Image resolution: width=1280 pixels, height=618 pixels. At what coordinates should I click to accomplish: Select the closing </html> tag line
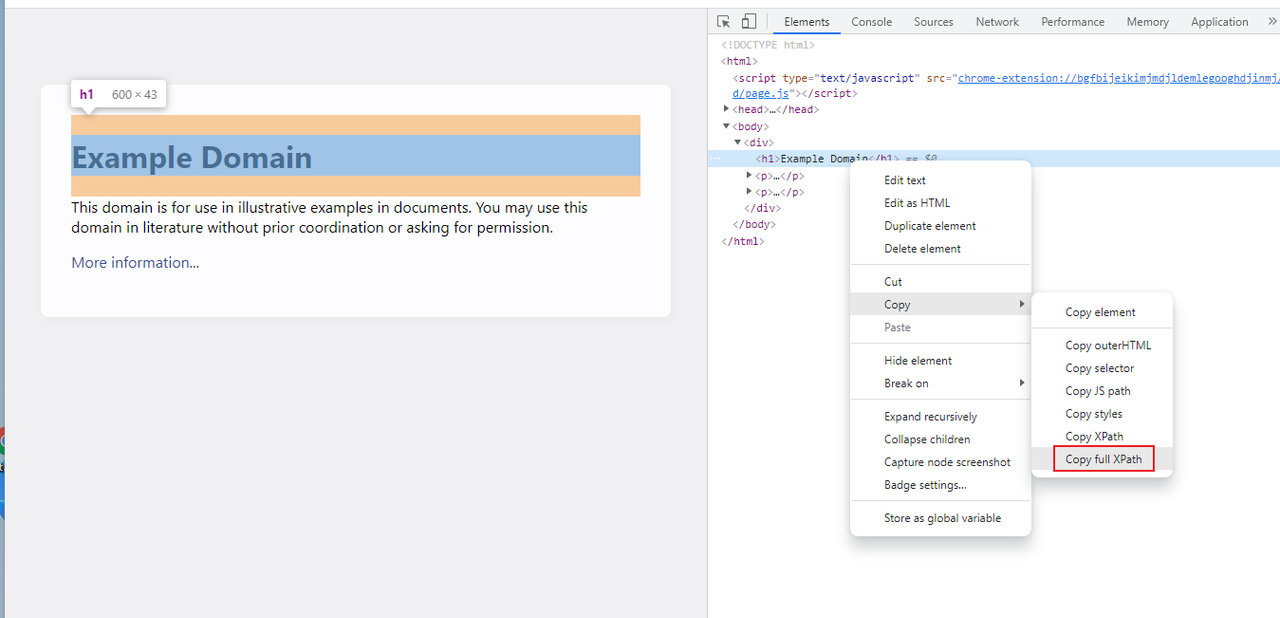(743, 241)
